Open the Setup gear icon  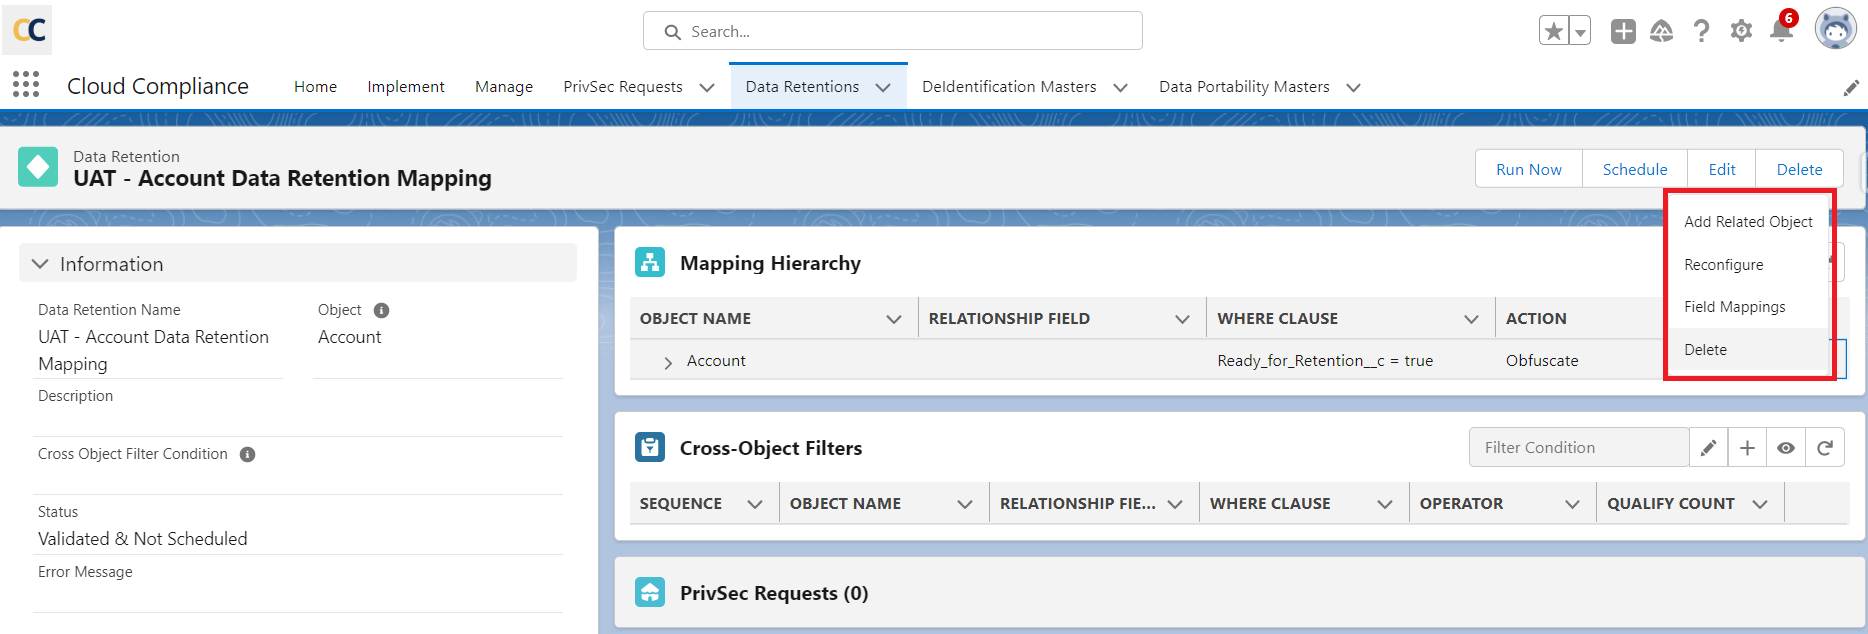point(1741,31)
